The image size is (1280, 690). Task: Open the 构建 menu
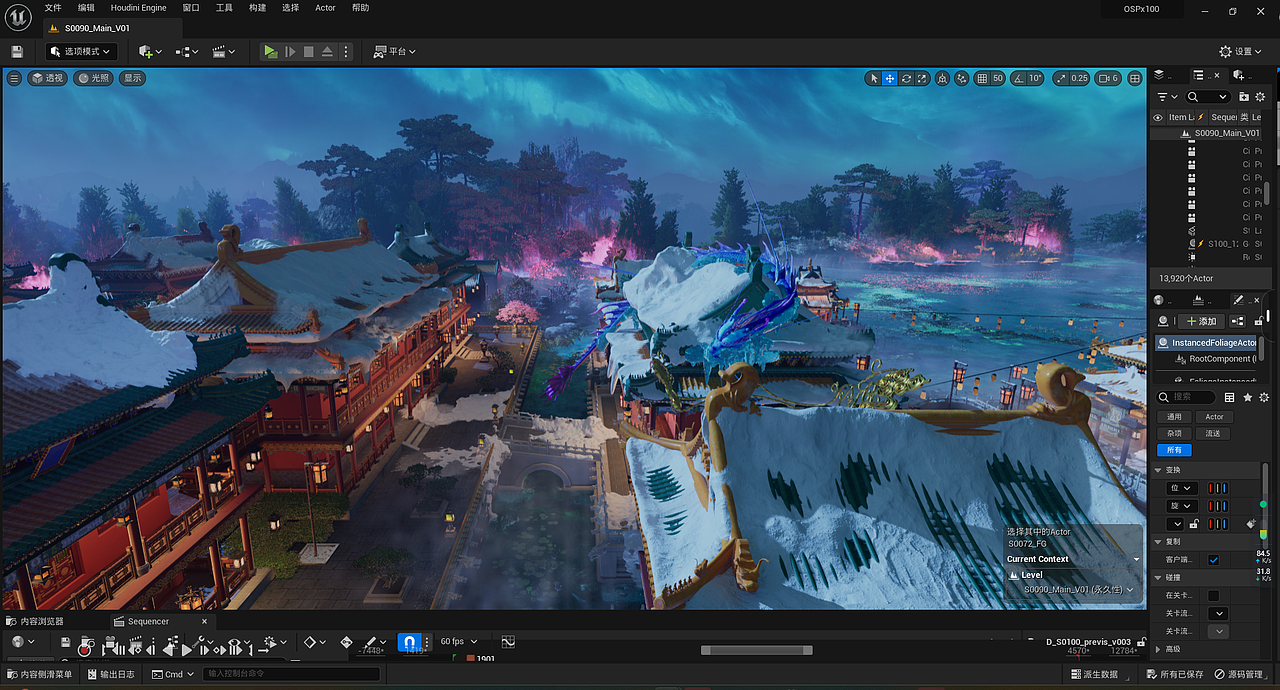click(257, 8)
